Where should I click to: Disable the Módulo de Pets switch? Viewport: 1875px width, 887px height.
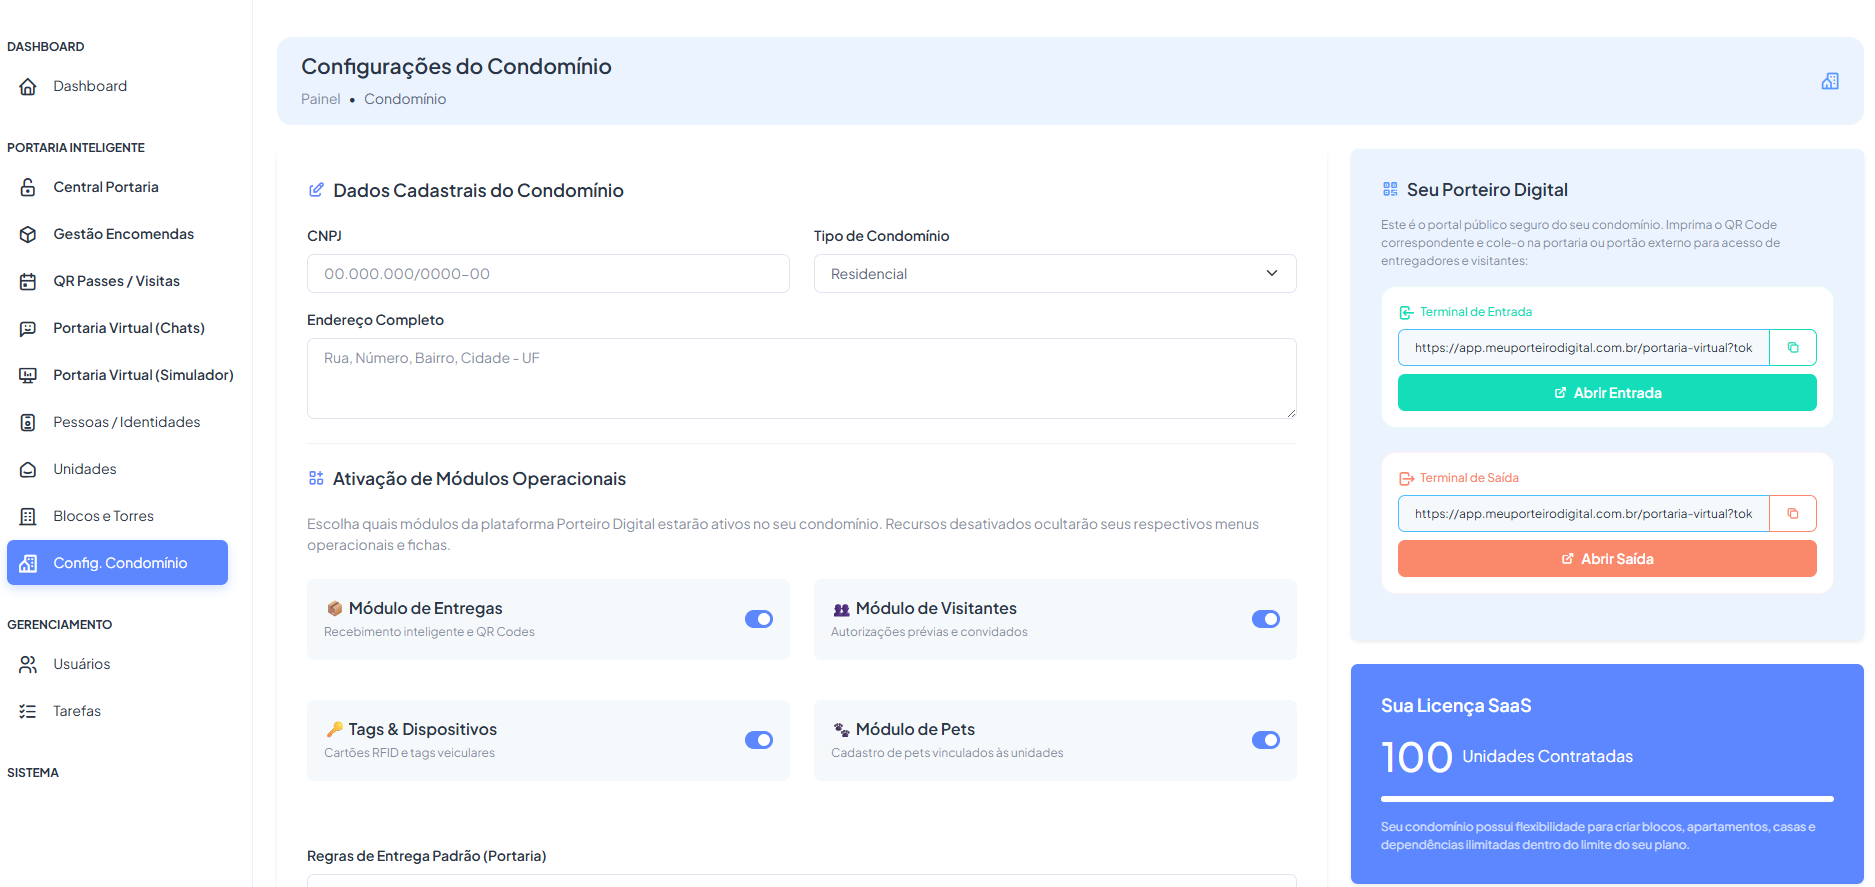point(1266,740)
